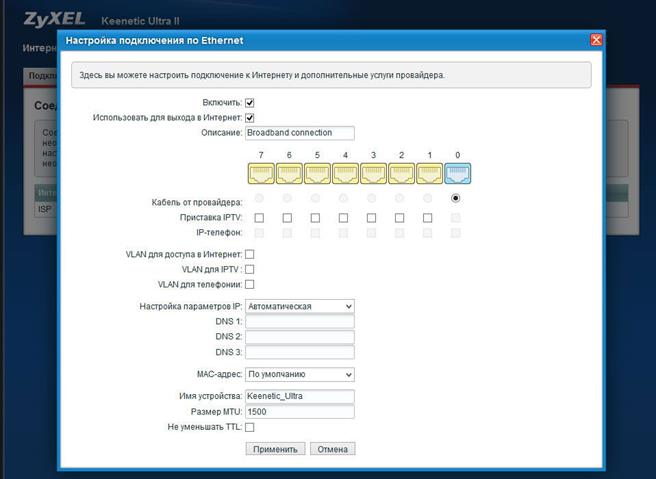The width and height of the screenshot is (656, 479).
Task: Click the yellow port 4 icon
Action: [x=345, y=174]
